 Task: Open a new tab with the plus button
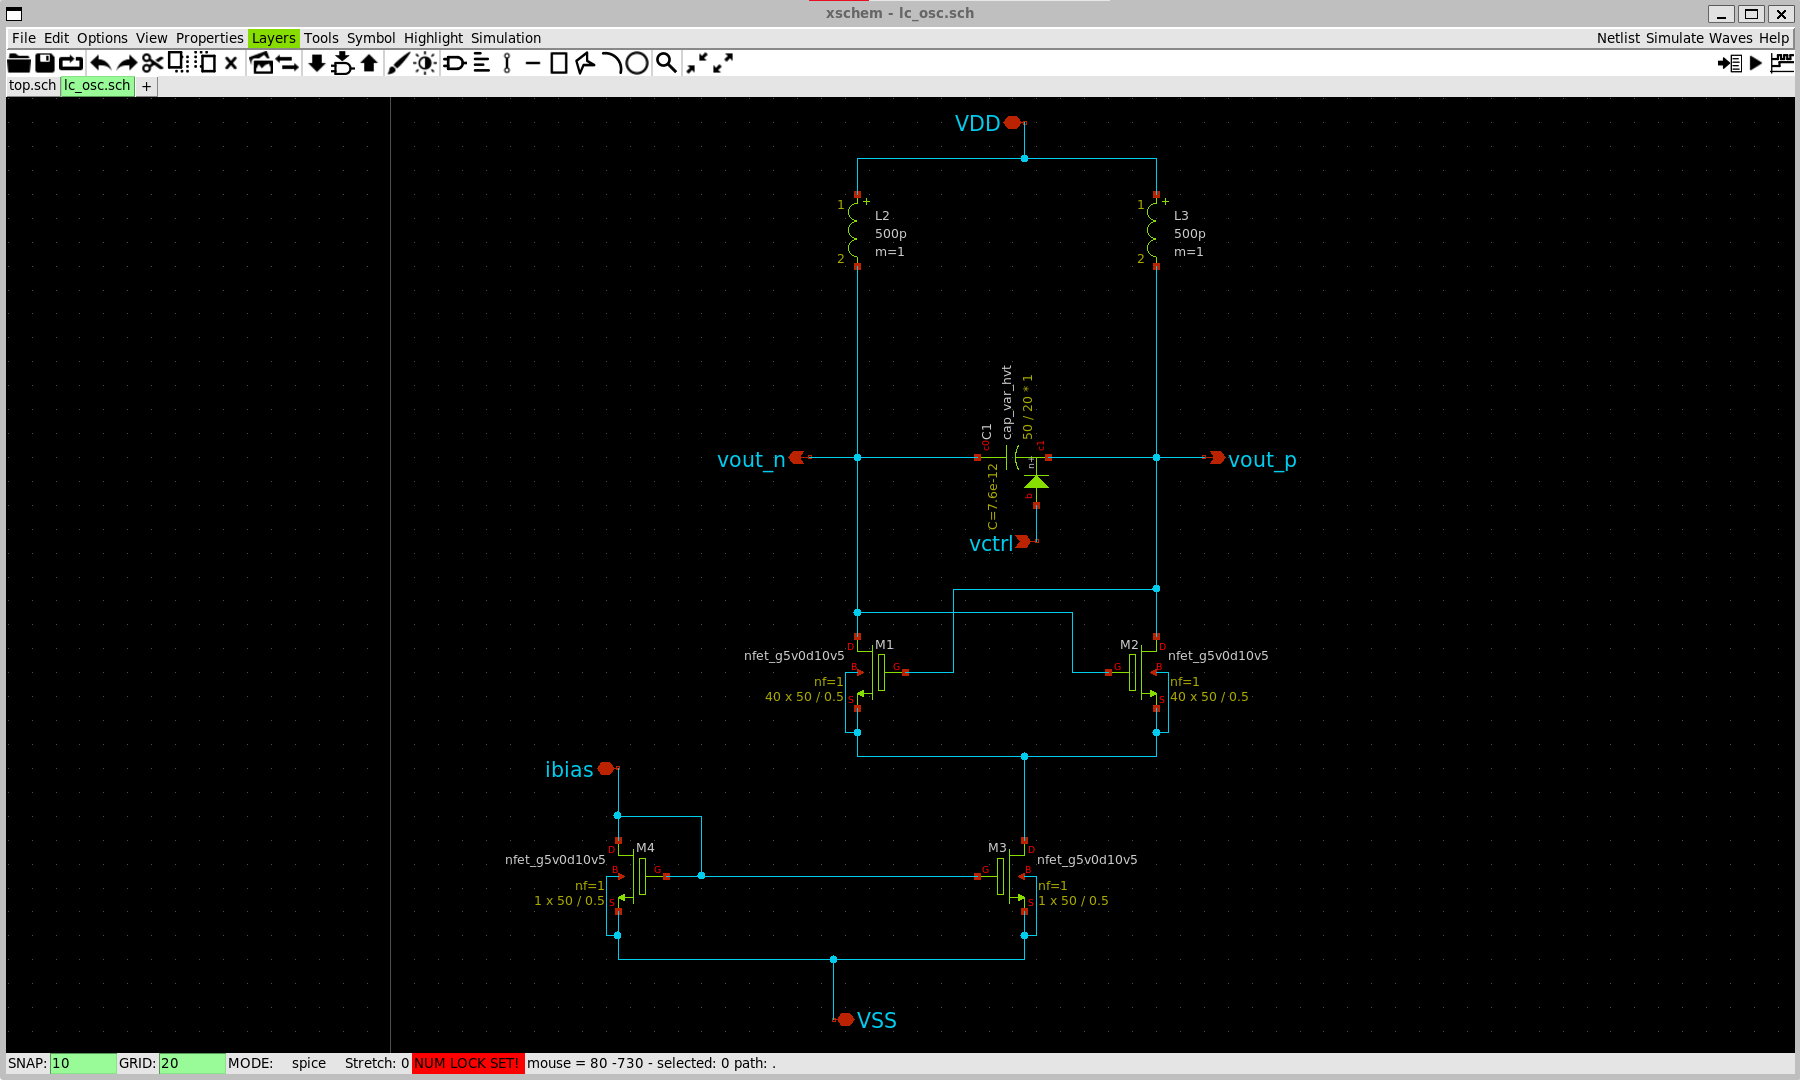tap(145, 86)
